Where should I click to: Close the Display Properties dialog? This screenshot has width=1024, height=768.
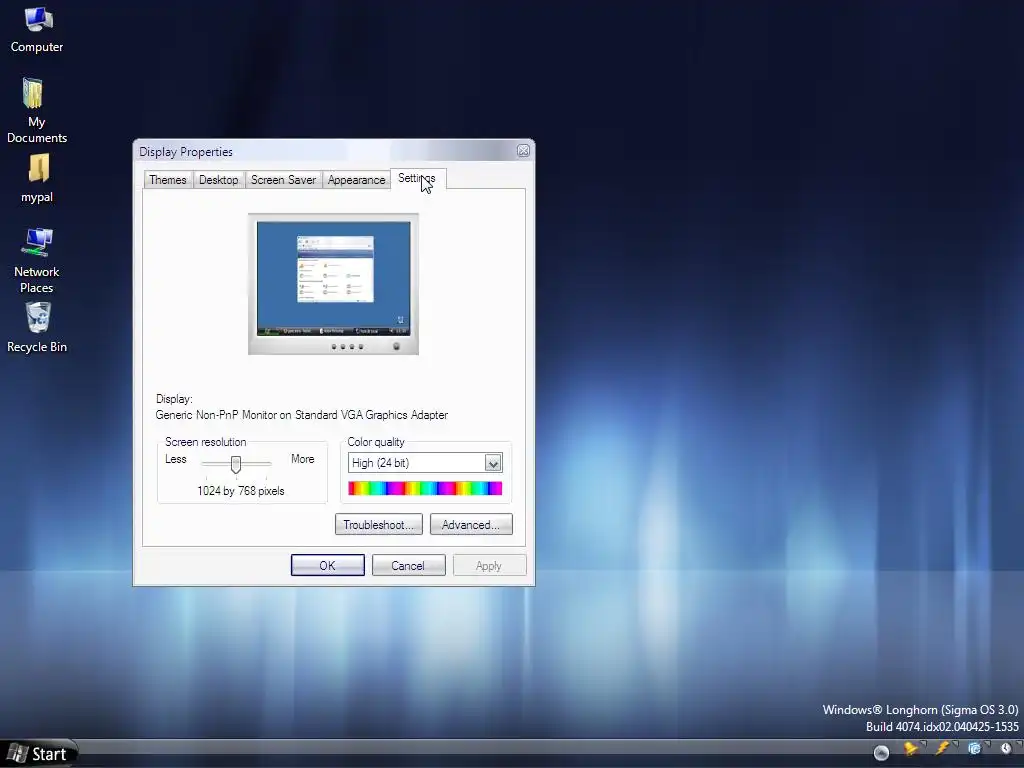tap(523, 151)
